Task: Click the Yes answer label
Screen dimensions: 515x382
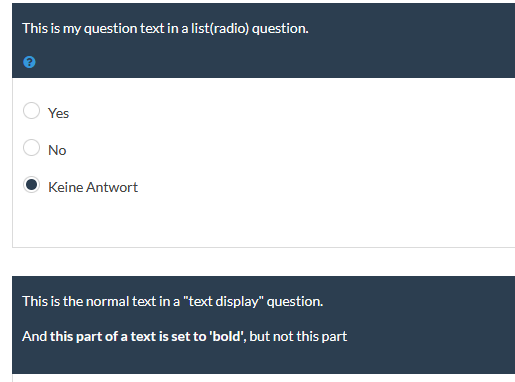Action: click(58, 113)
